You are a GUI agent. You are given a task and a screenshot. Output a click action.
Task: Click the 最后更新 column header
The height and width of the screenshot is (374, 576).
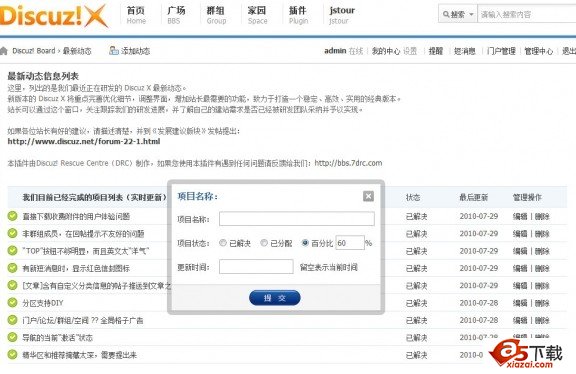coord(474,197)
